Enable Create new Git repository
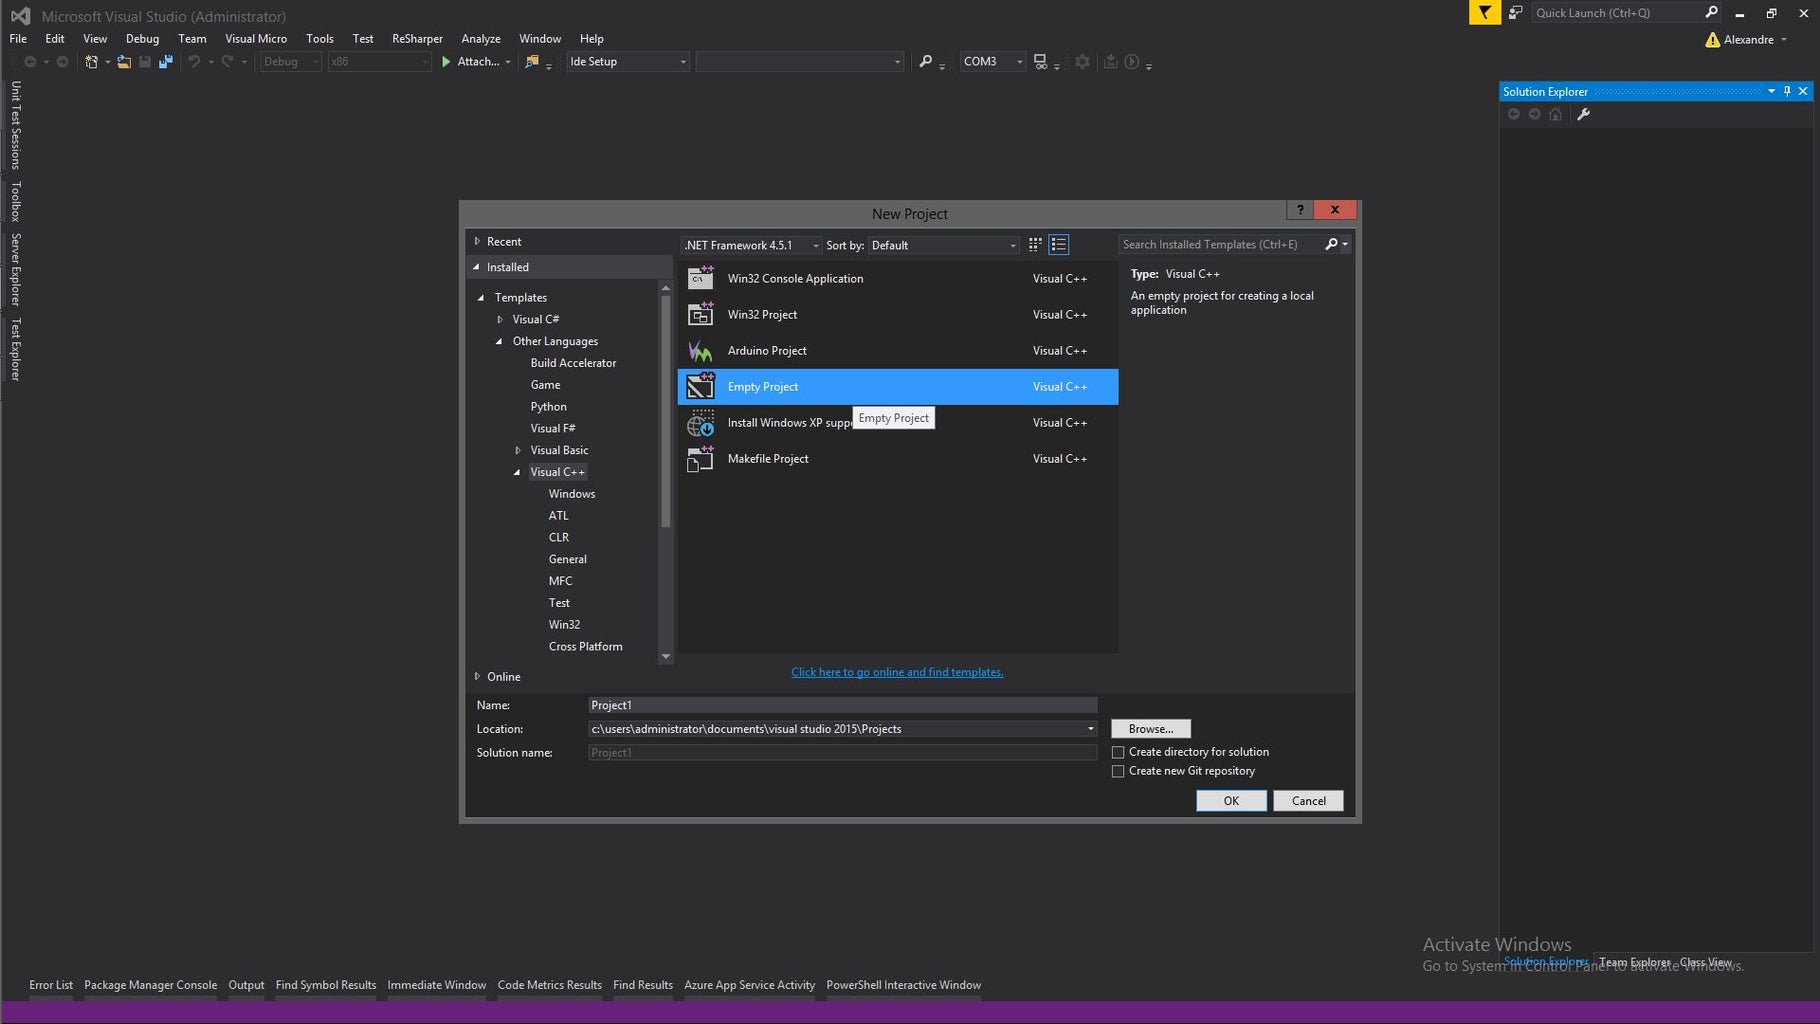 click(1118, 770)
